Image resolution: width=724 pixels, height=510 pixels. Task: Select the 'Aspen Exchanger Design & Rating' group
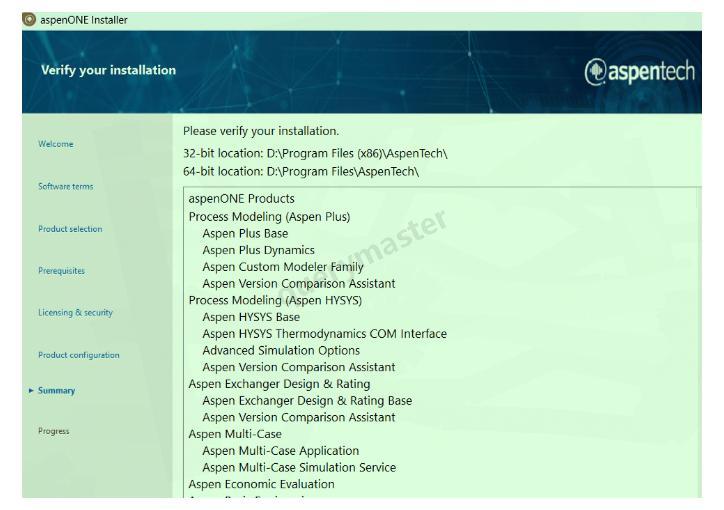point(279,384)
